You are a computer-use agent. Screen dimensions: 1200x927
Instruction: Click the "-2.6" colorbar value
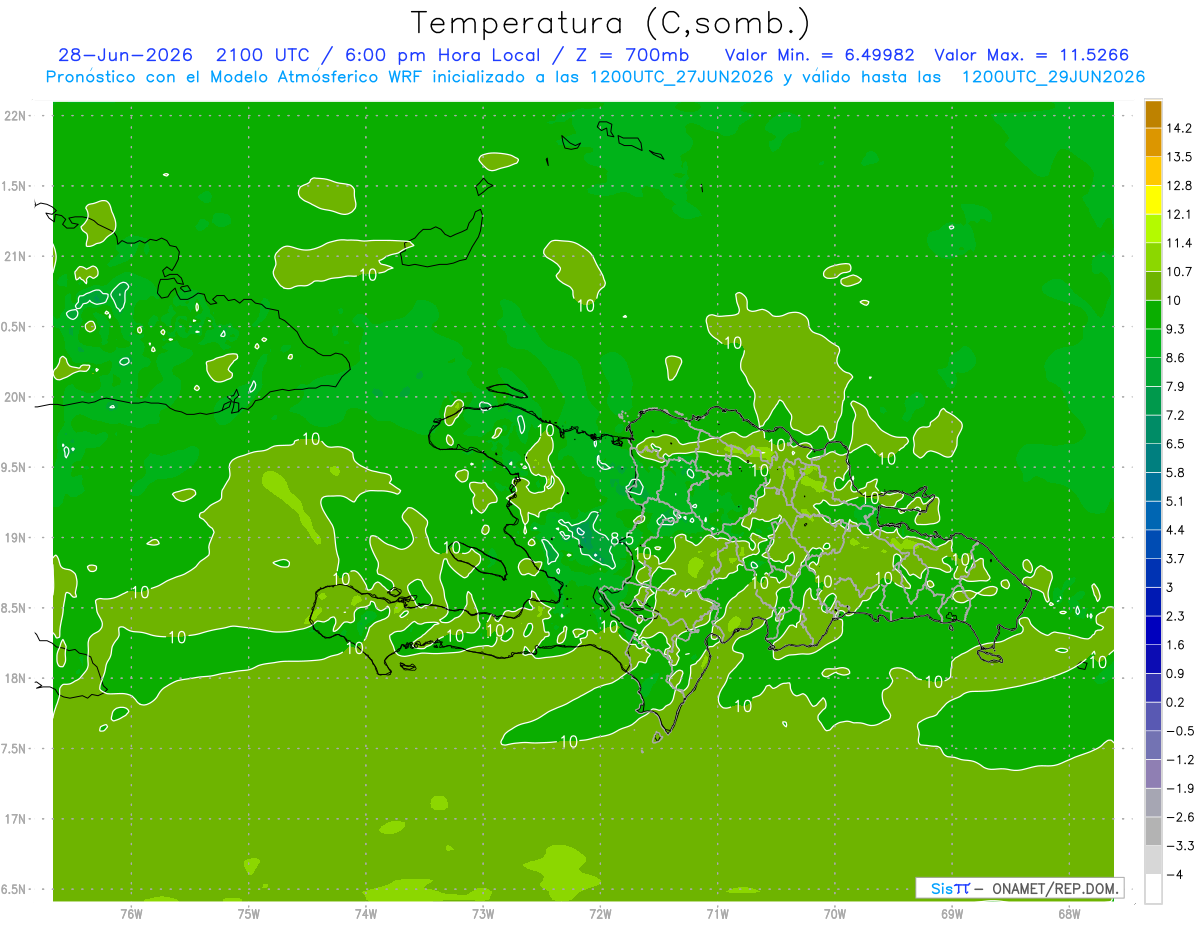1178,817
